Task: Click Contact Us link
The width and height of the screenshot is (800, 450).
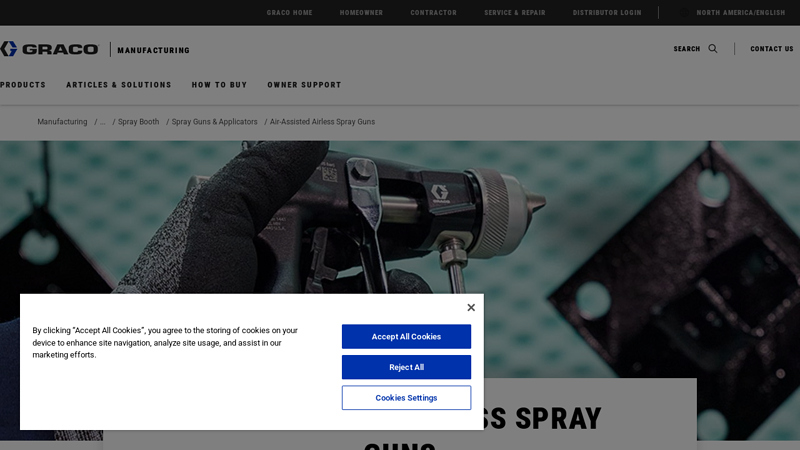Action: click(771, 49)
